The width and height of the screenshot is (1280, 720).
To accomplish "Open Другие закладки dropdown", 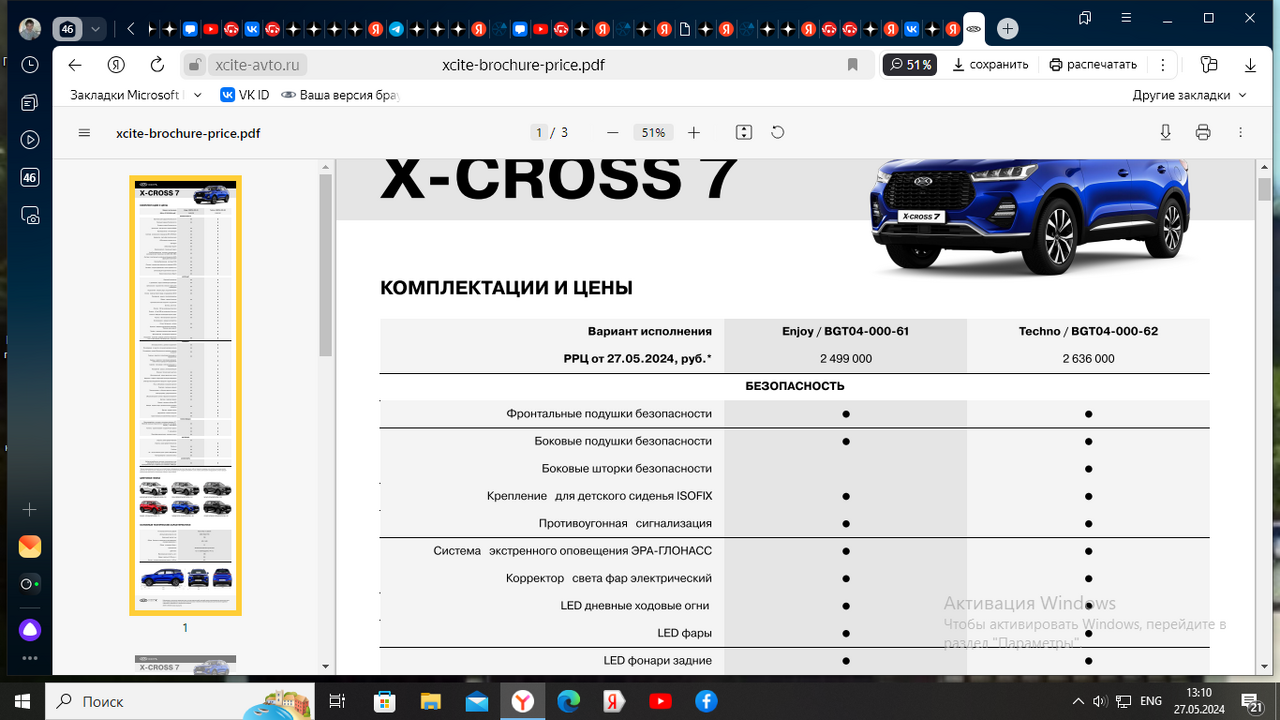I will pos(1190,95).
